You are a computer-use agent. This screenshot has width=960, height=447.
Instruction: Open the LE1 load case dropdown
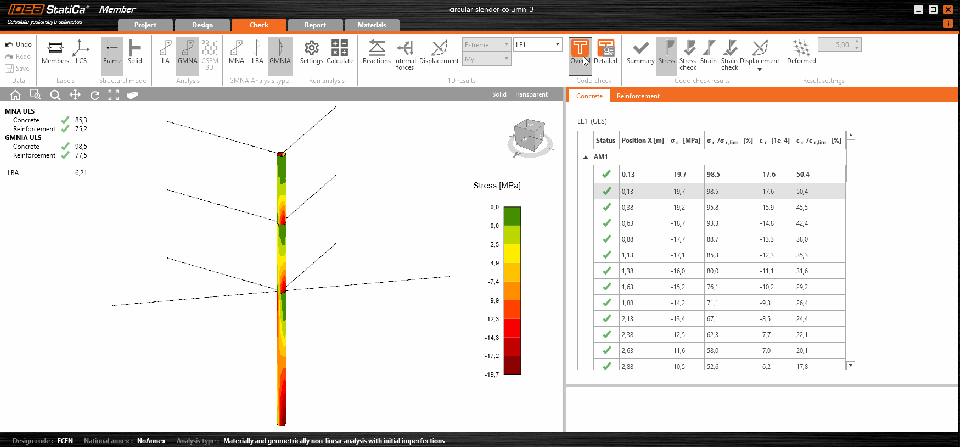(538, 45)
